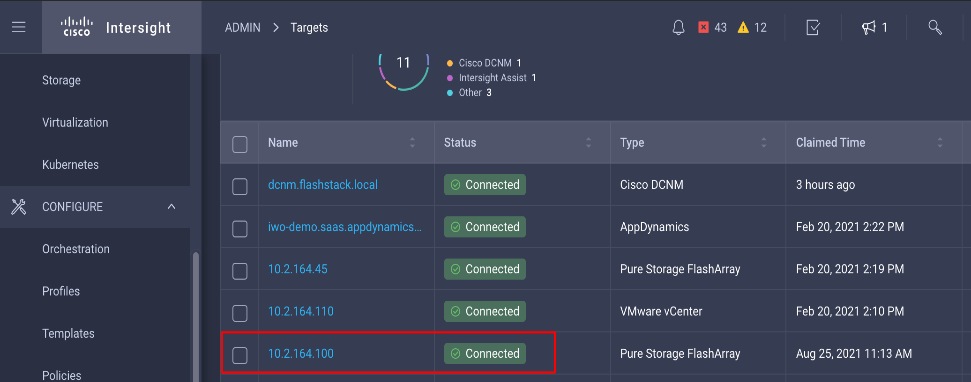Open Virtualization in the sidebar
The height and width of the screenshot is (382, 971).
75,123
